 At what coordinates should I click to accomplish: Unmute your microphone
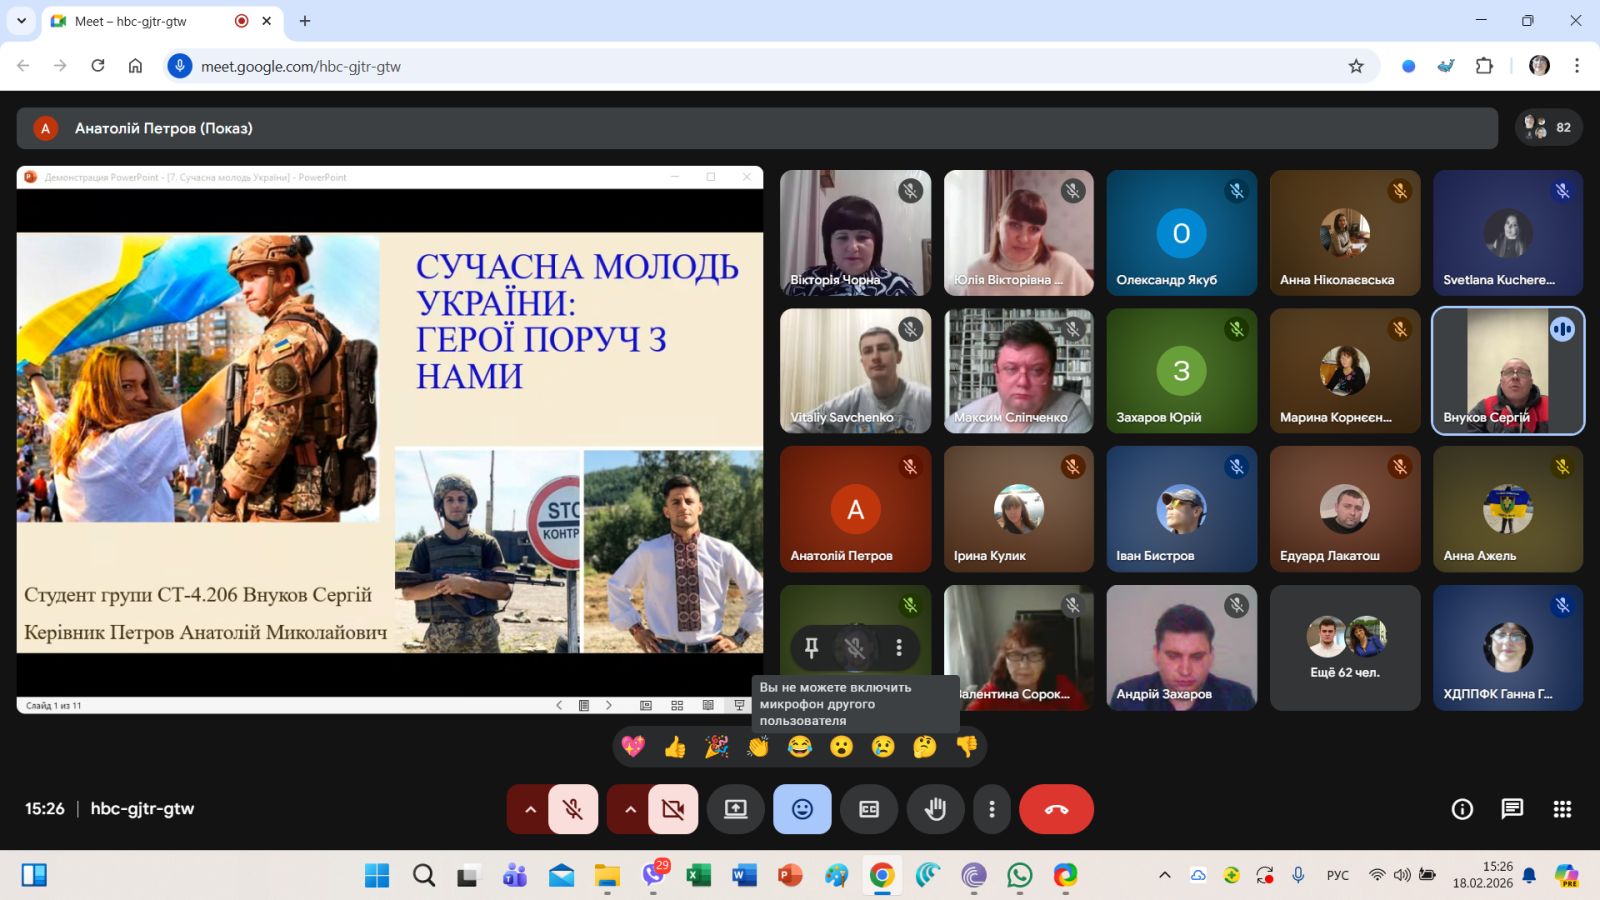573,809
